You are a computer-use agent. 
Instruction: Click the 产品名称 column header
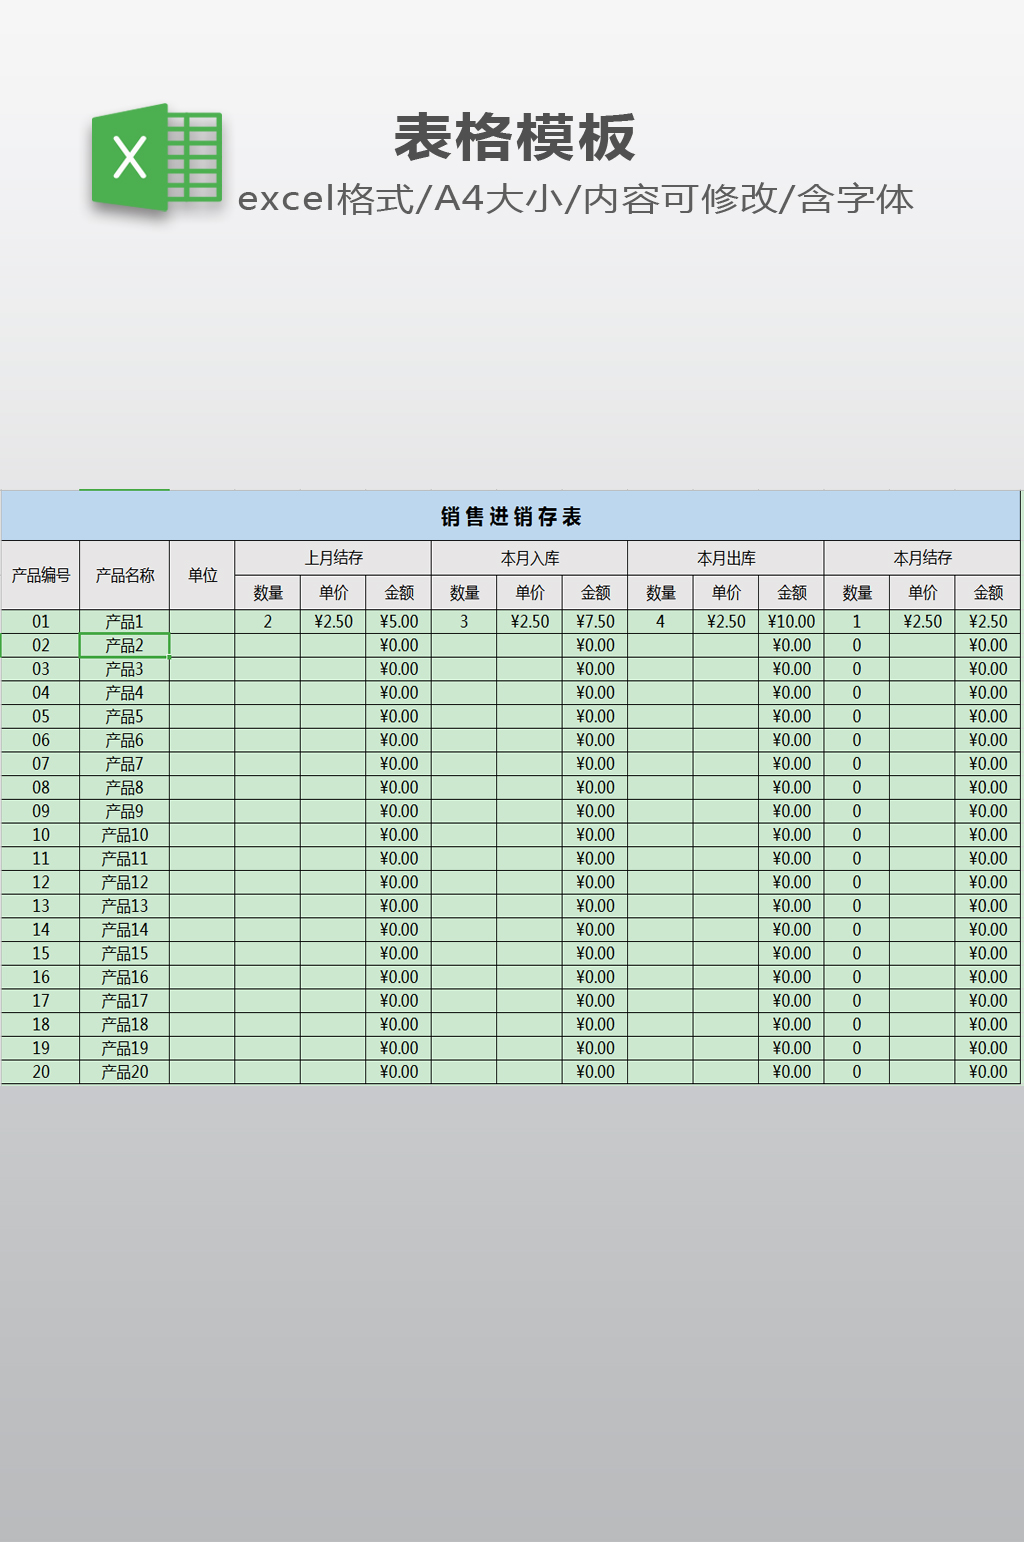[x=125, y=575]
